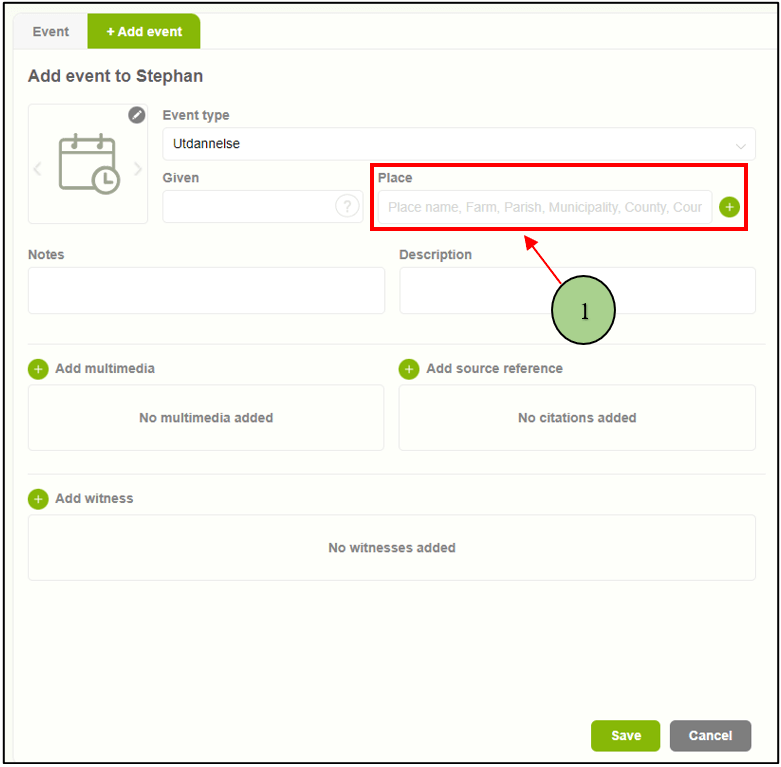Switch to the Event tab
The height and width of the screenshot is (767, 781).
(x=50, y=32)
